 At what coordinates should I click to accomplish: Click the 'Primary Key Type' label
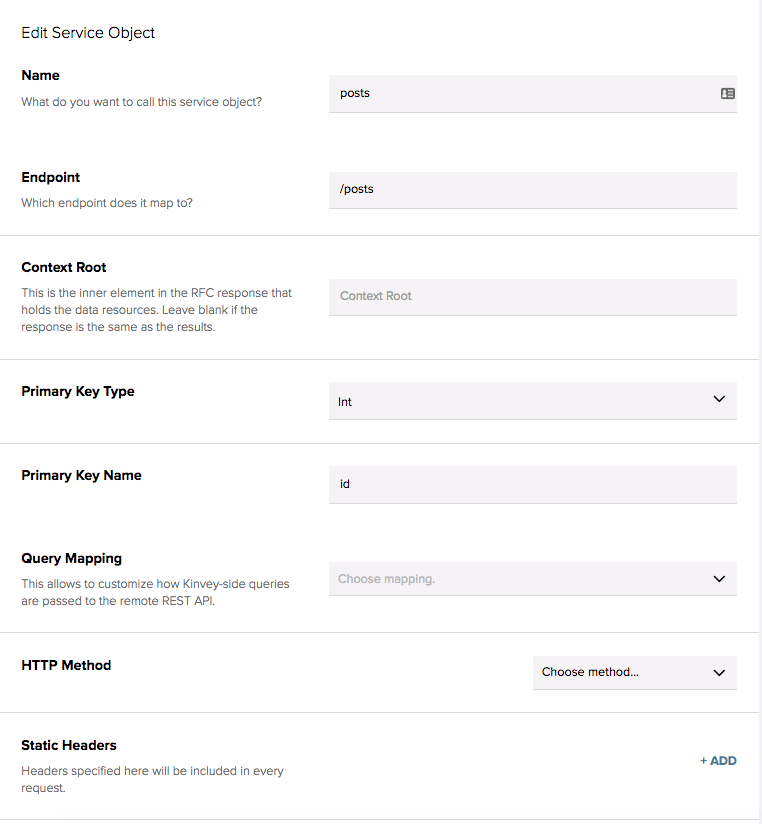coord(78,391)
